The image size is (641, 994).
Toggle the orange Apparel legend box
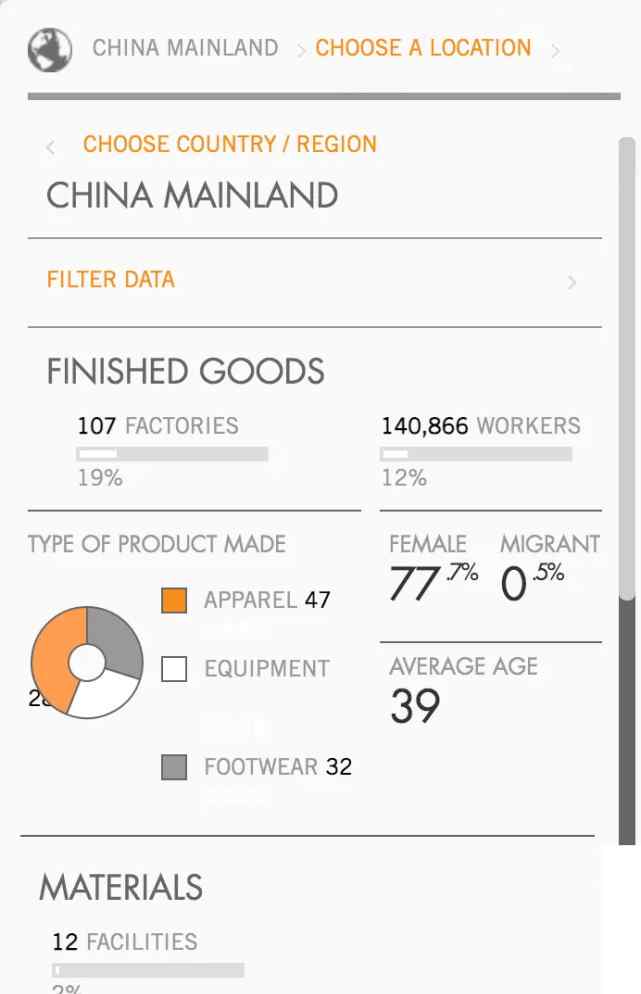pos(174,600)
